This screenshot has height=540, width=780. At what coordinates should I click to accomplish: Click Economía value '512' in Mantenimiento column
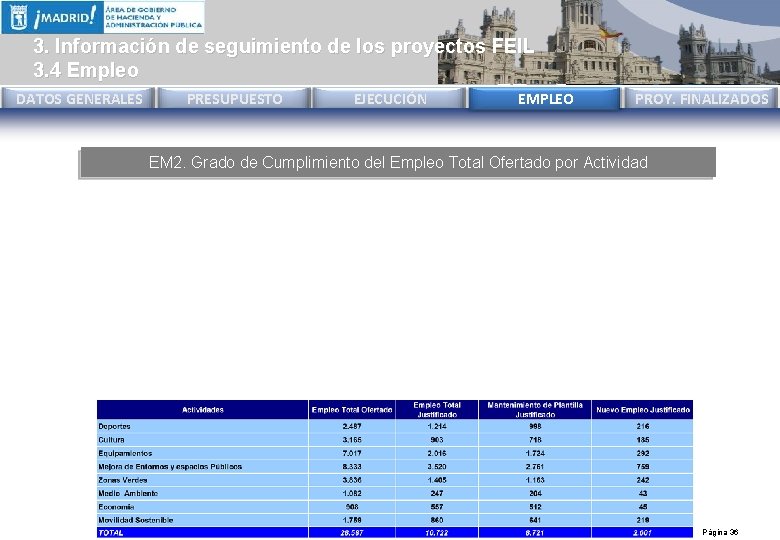click(x=535, y=507)
